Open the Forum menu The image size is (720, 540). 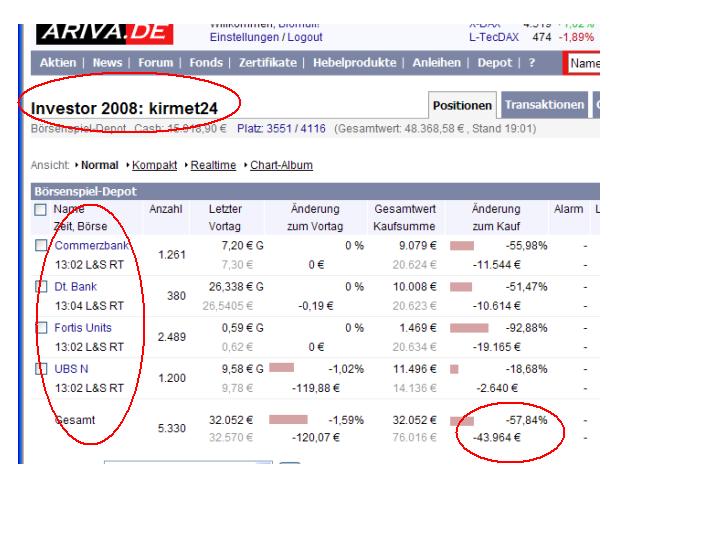[x=156, y=63]
